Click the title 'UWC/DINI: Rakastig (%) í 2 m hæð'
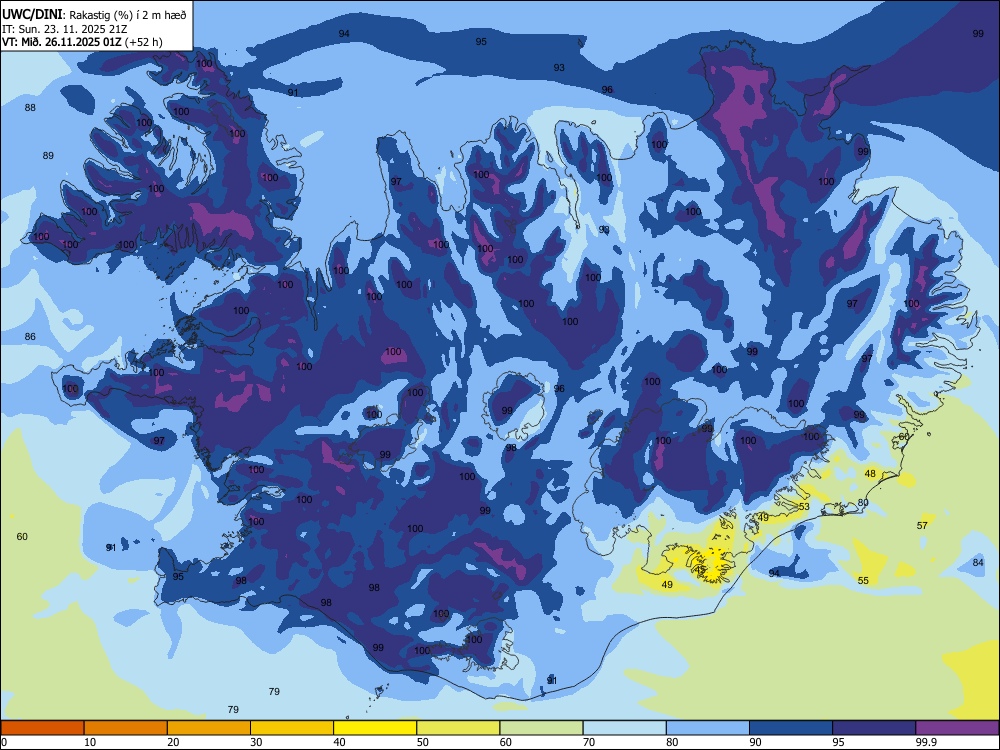1000x750 pixels. (x=94, y=15)
